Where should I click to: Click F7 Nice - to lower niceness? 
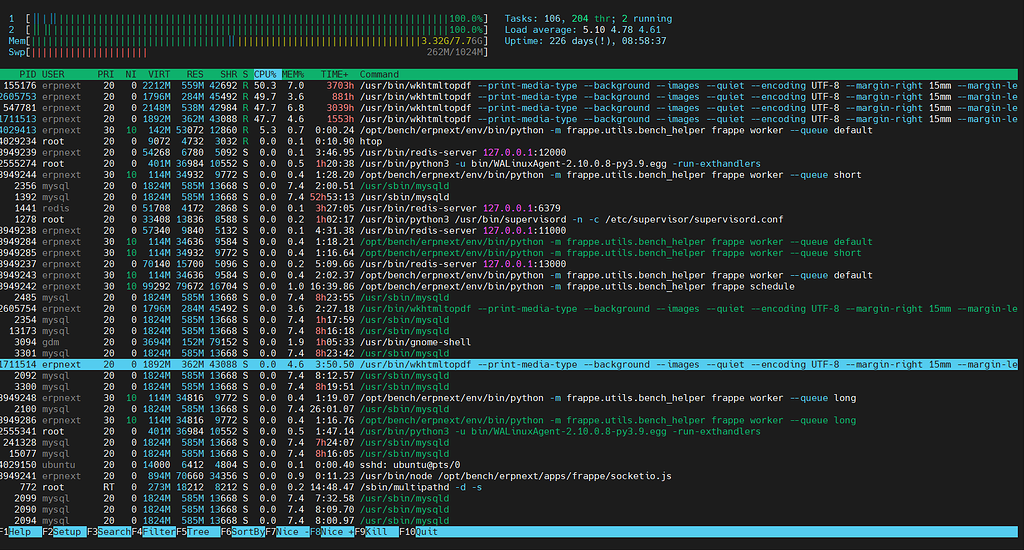[x=287, y=532]
